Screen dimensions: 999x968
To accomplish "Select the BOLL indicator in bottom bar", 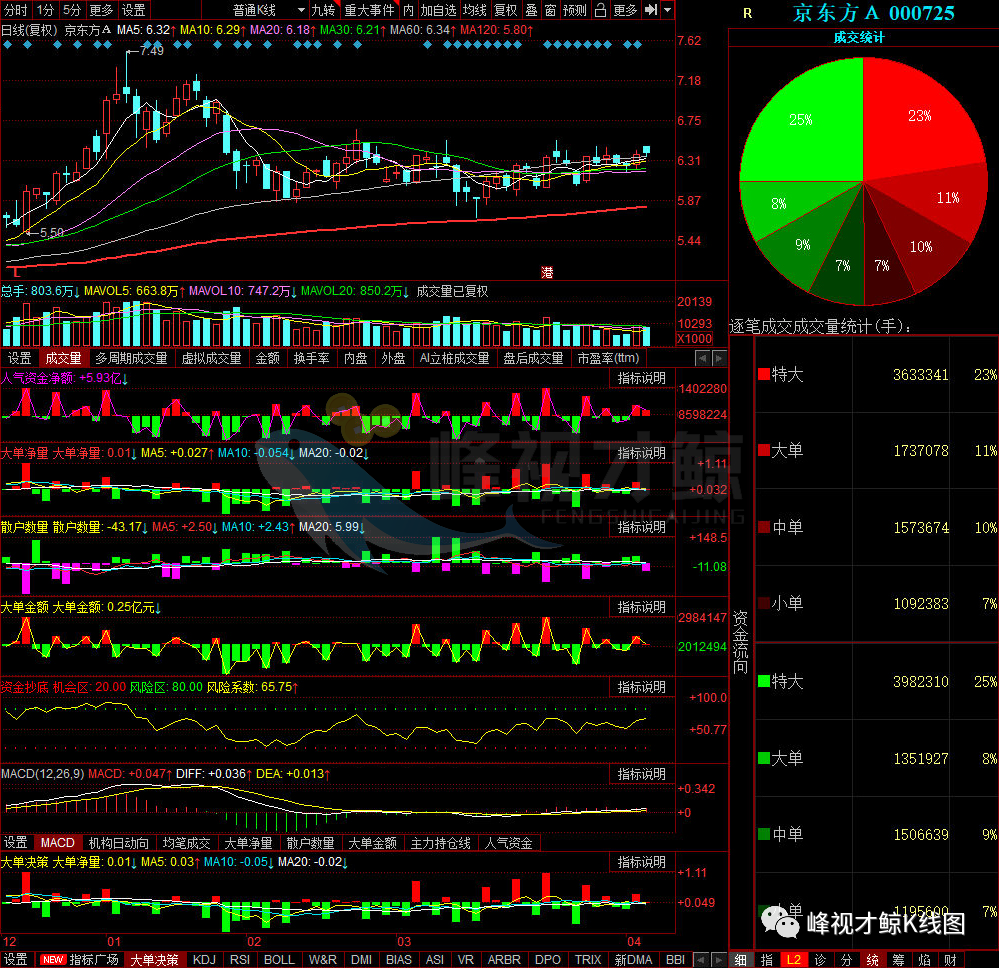I will tap(279, 959).
